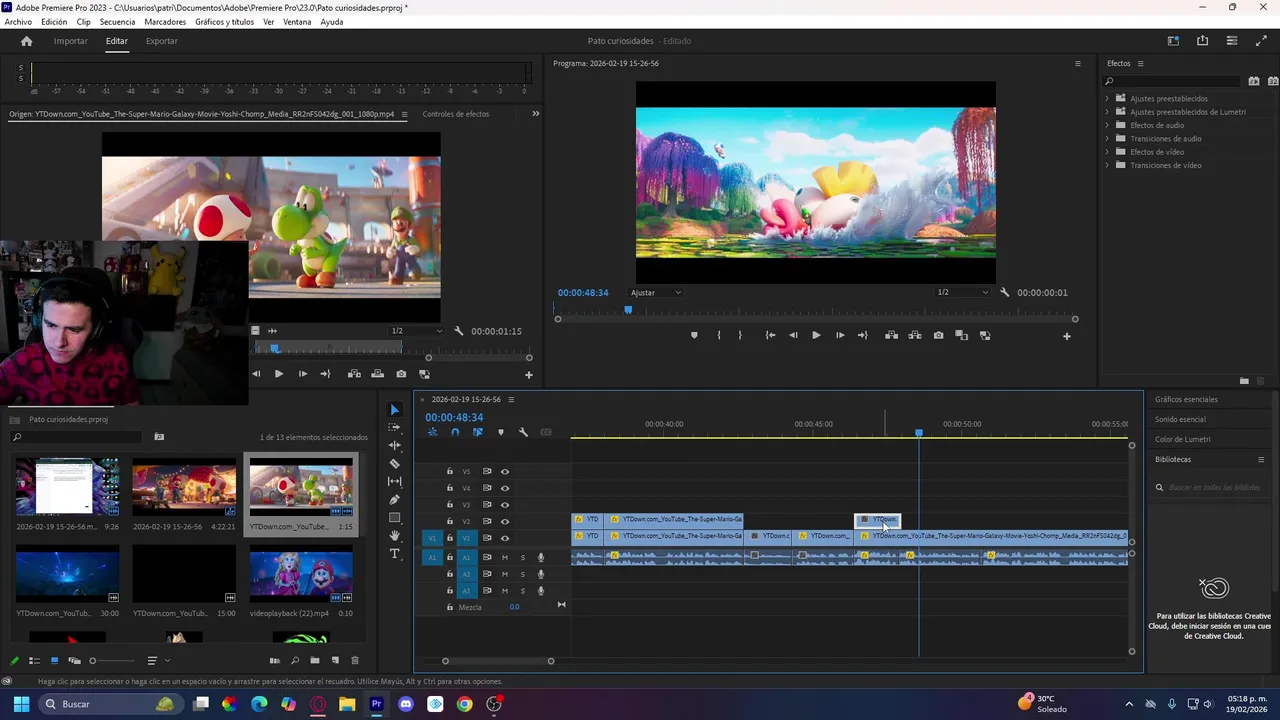Image resolution: width=1280 pixels, height=720 pixels.
Task: Go to In point in Program monitor
Action: coord(770,336)
